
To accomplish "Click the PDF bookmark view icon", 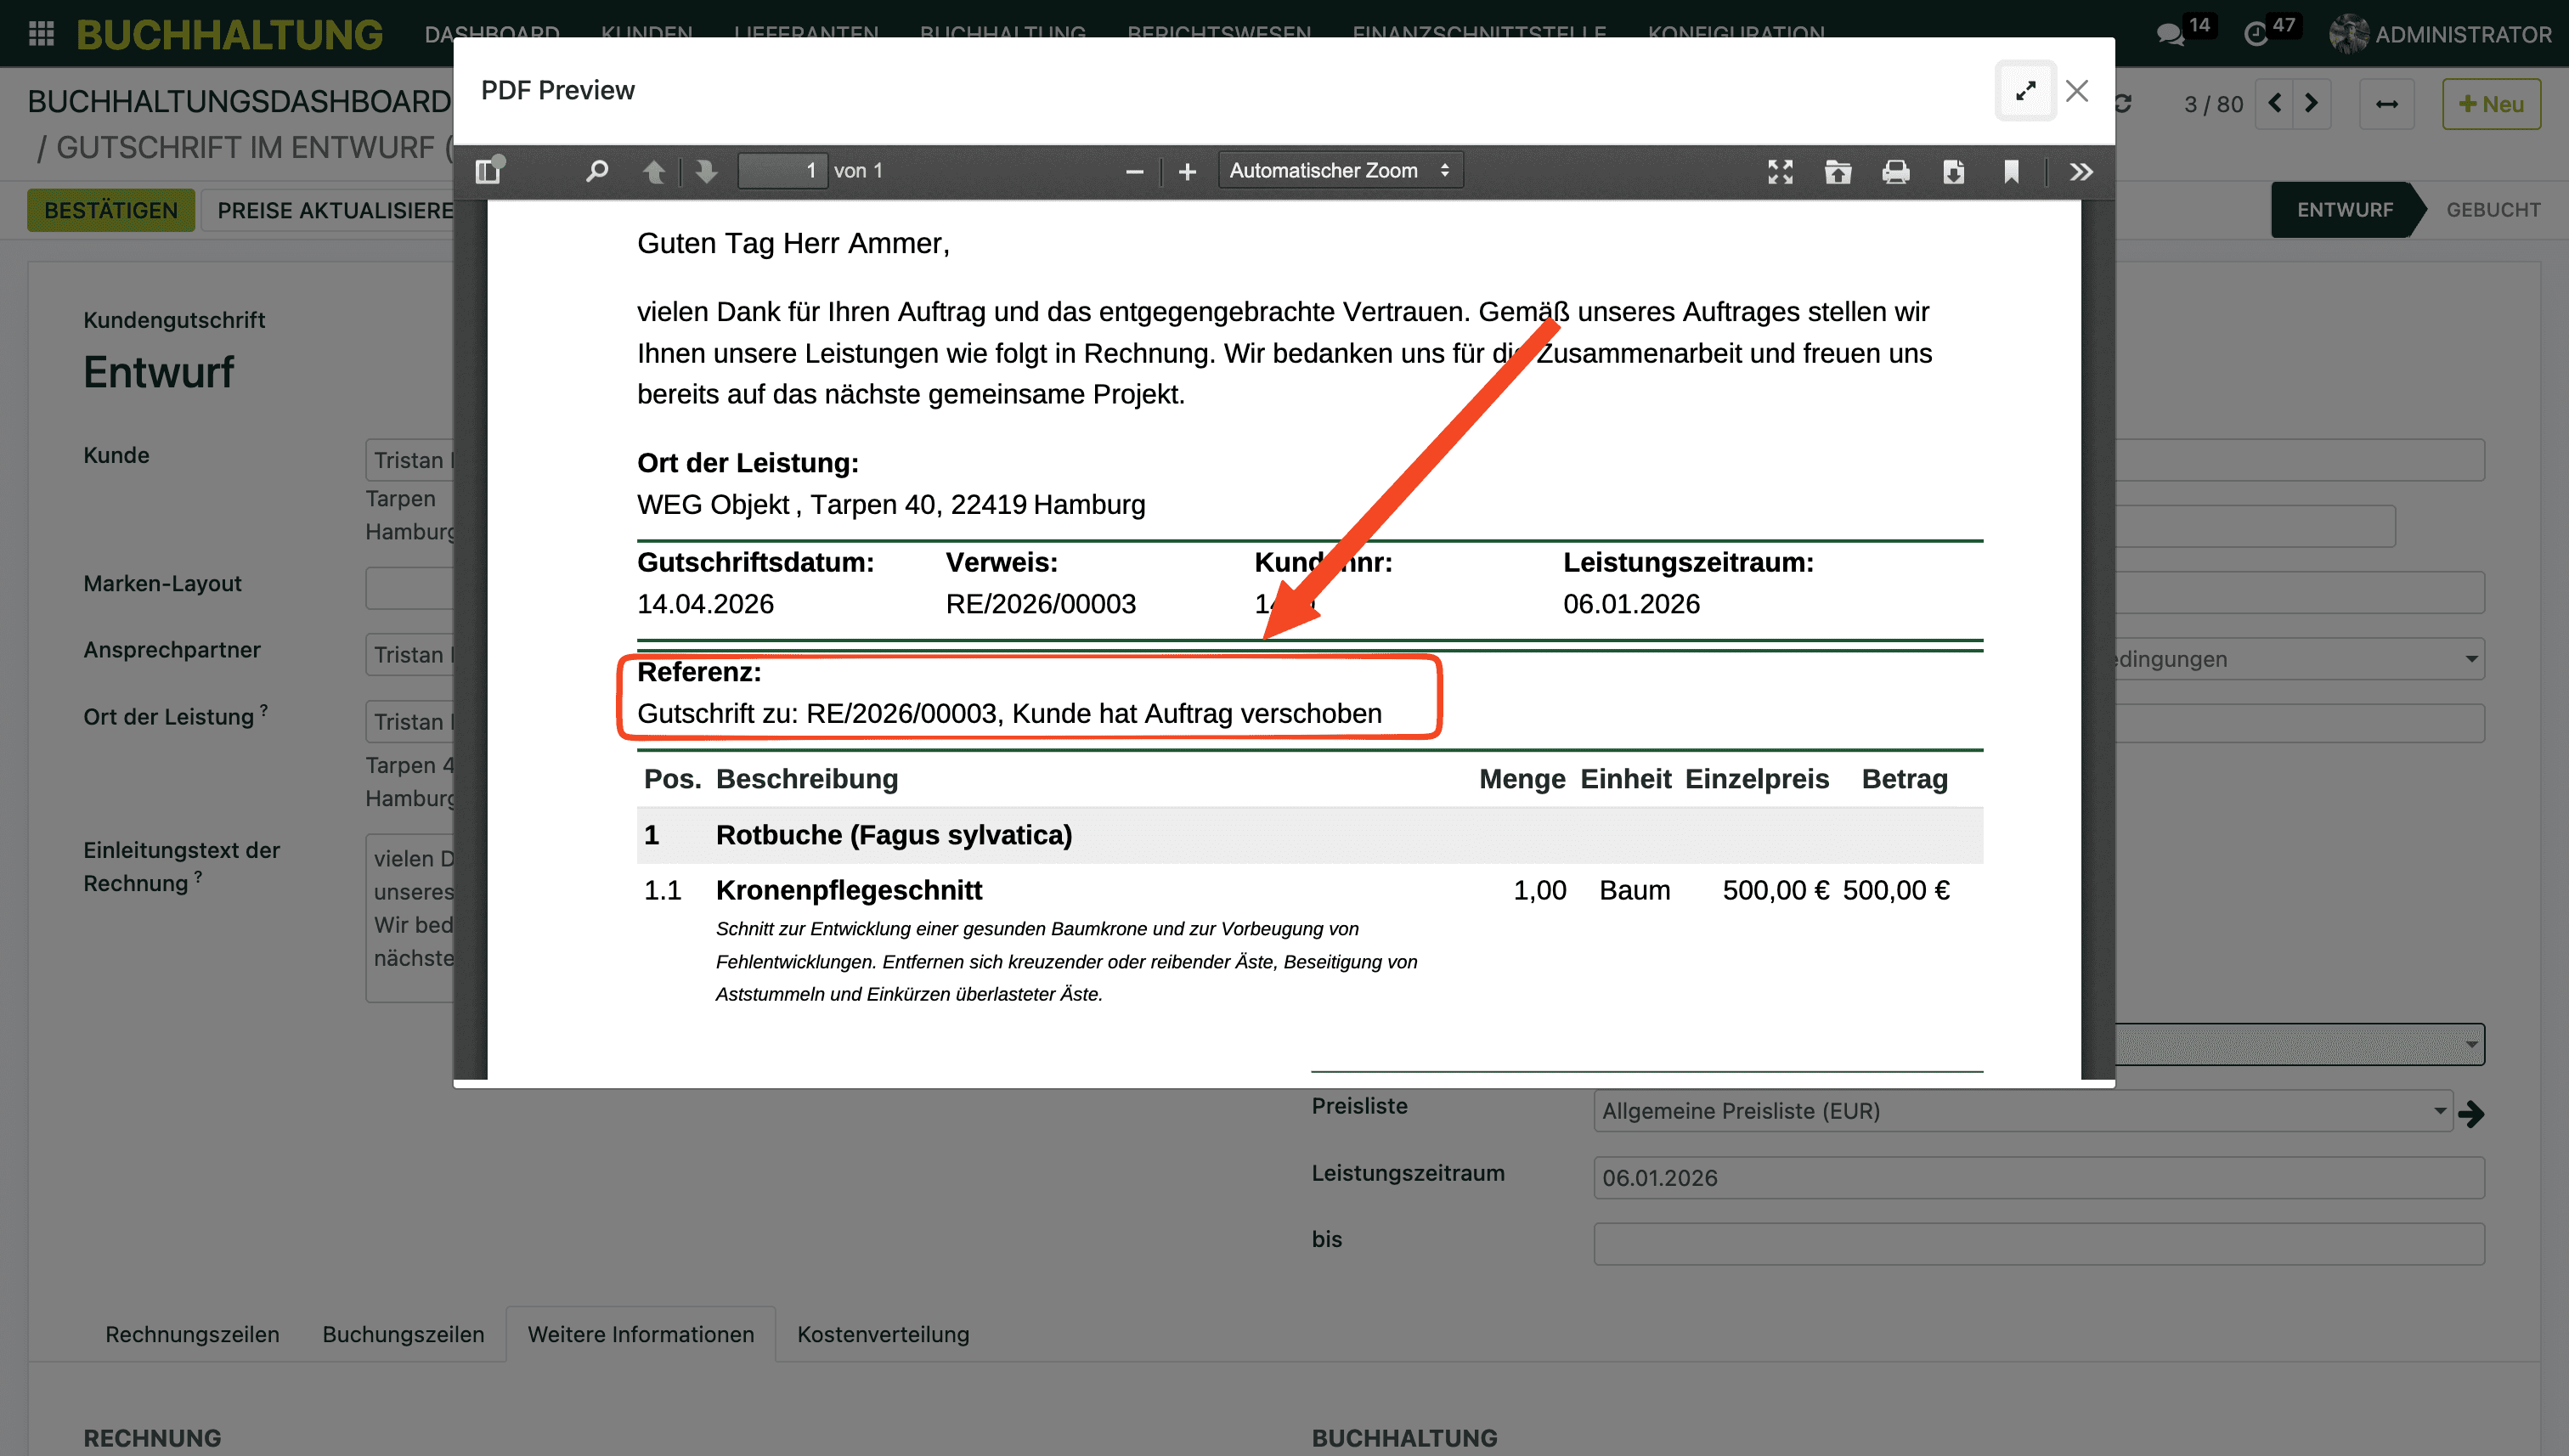I will pyautogui.click(x=2011, y=172).
